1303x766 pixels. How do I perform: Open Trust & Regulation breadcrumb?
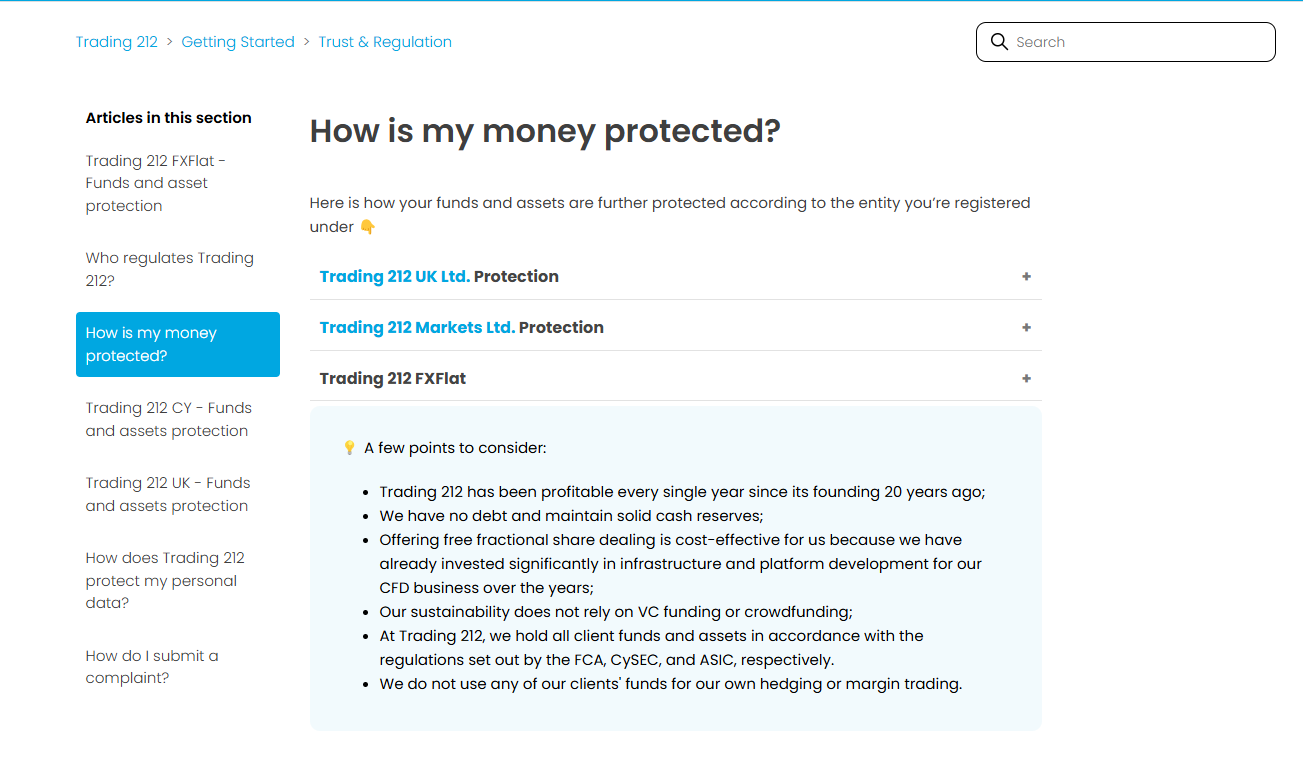coord(385,42)
